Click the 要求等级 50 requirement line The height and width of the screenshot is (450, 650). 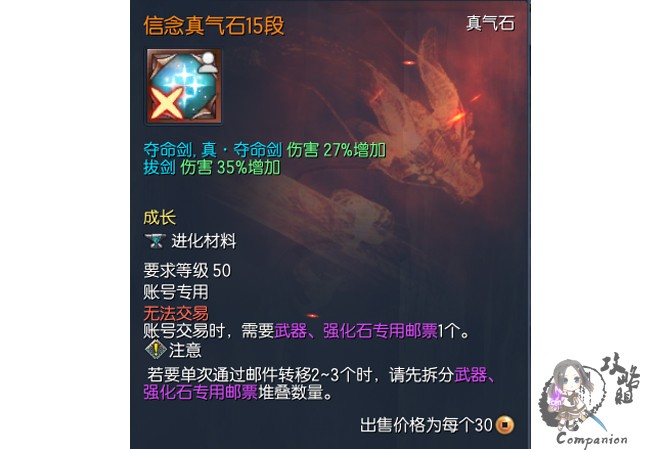[187, 271]
